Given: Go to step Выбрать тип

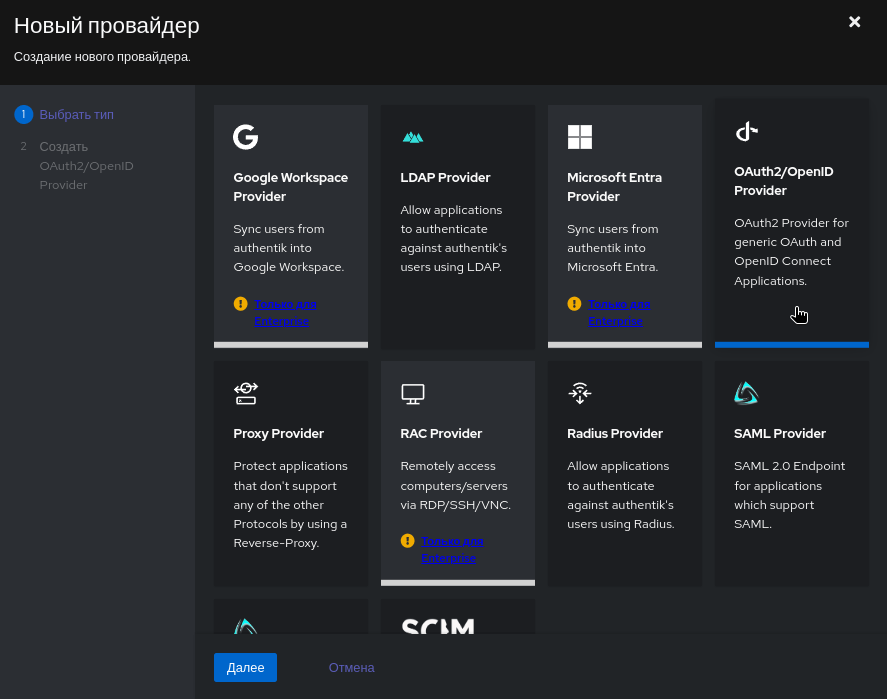Looking at the screenshot, I should [76, 114].
